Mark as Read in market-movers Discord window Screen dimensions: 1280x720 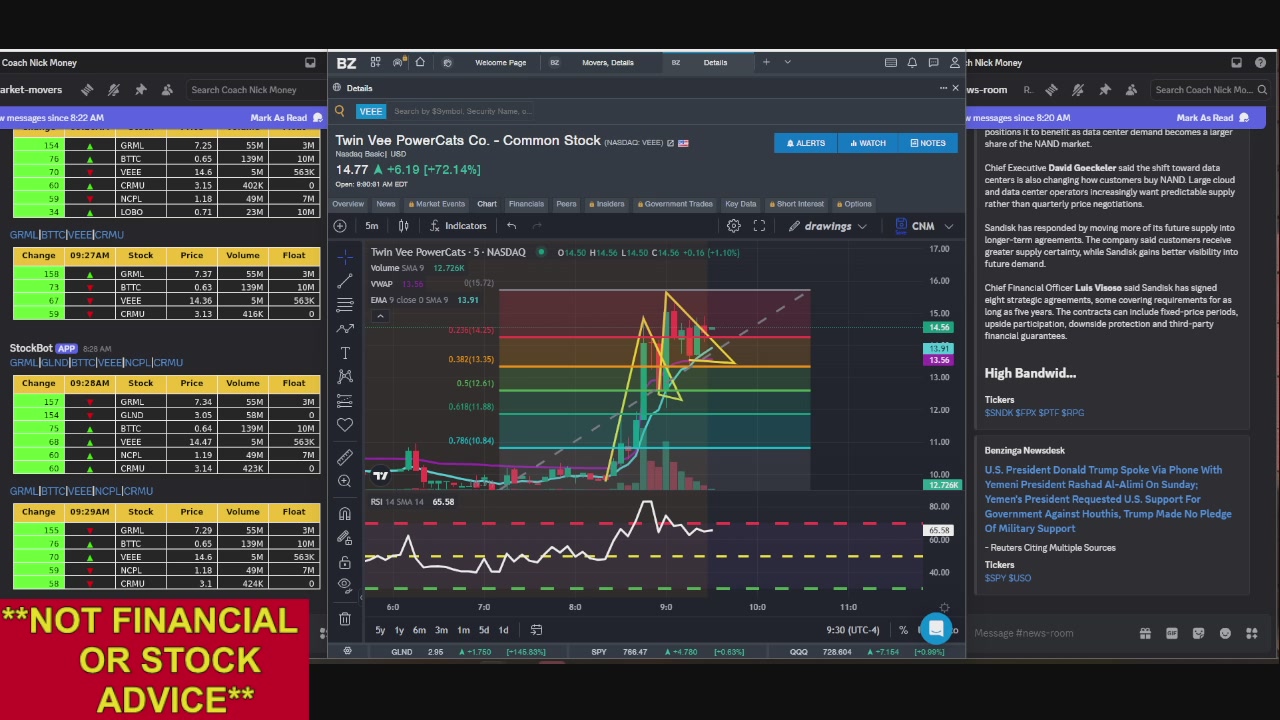point(279,118)
